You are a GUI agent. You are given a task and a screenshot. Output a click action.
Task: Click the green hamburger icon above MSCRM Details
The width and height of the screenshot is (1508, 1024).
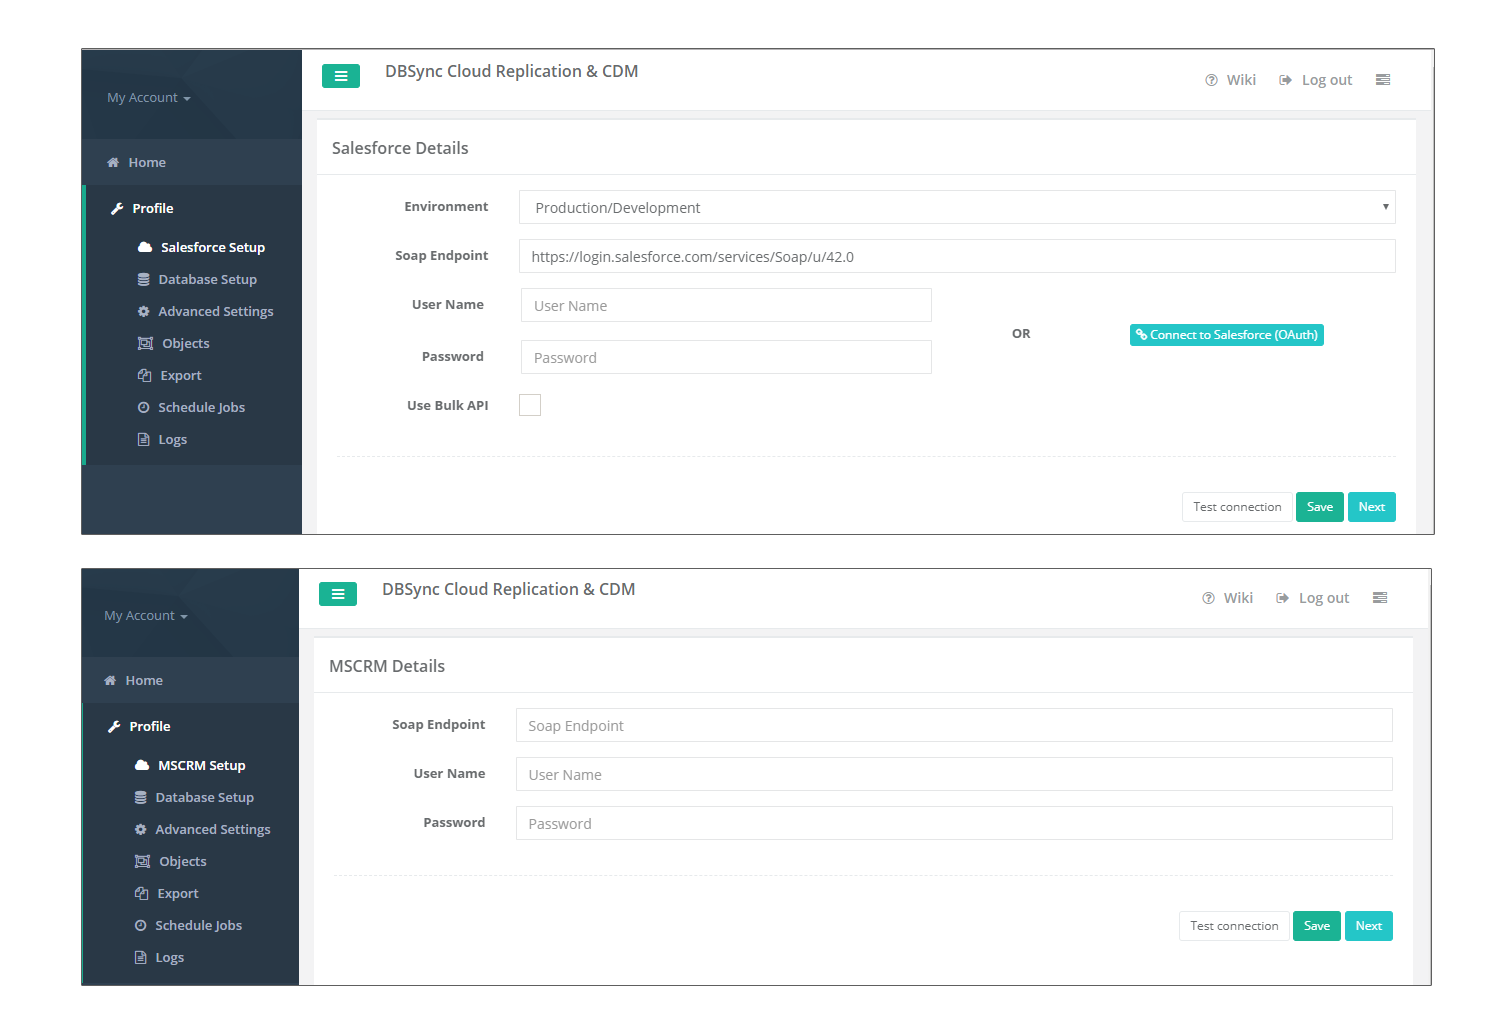(337, 594)
